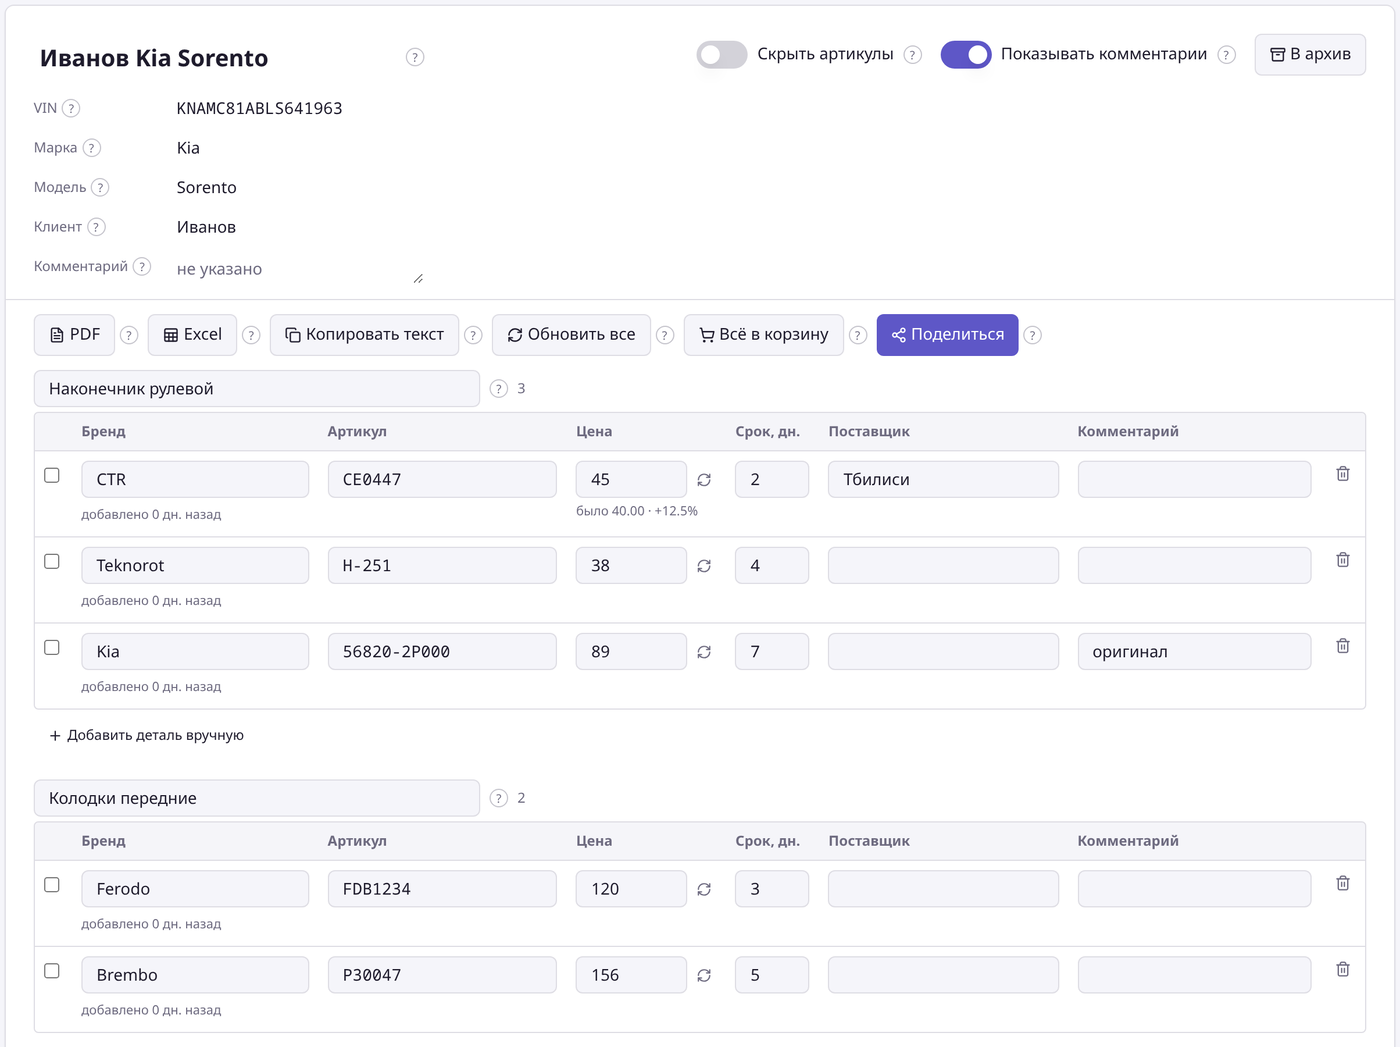Add everything with Всё в корзину
This screenshot has width=1400, height=1047.
pyautogui.click(x=764, y=335)
